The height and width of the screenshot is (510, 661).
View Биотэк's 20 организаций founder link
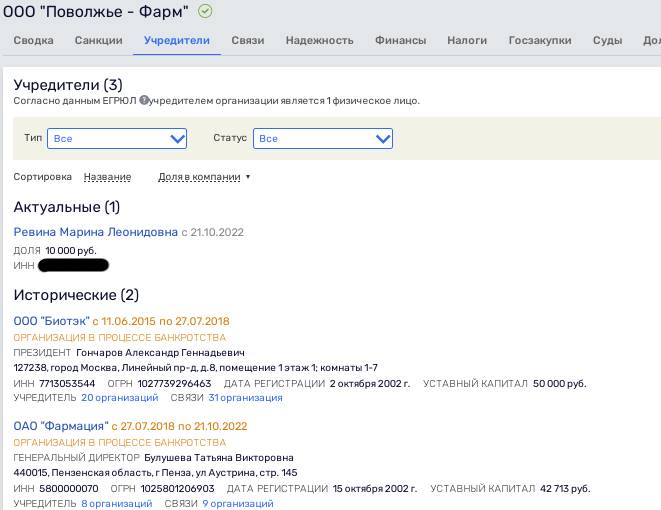120,398
